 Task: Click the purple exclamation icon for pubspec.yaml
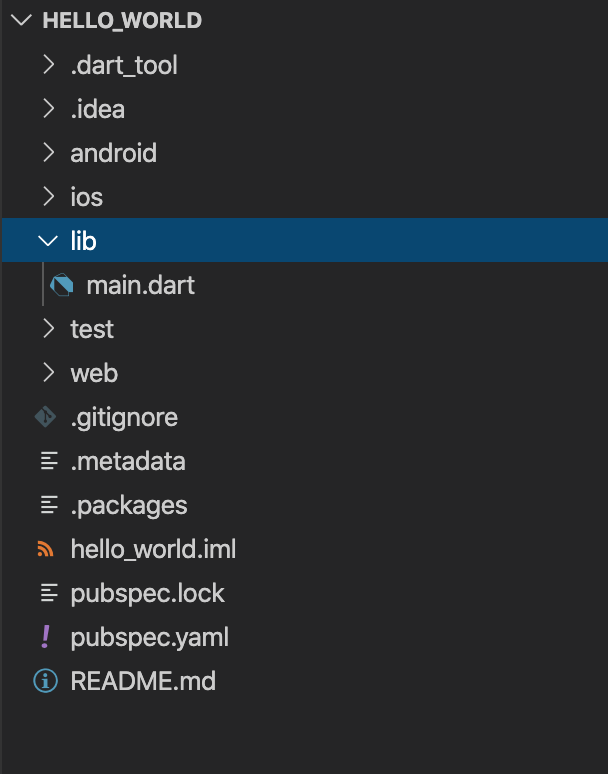(46, 637)
